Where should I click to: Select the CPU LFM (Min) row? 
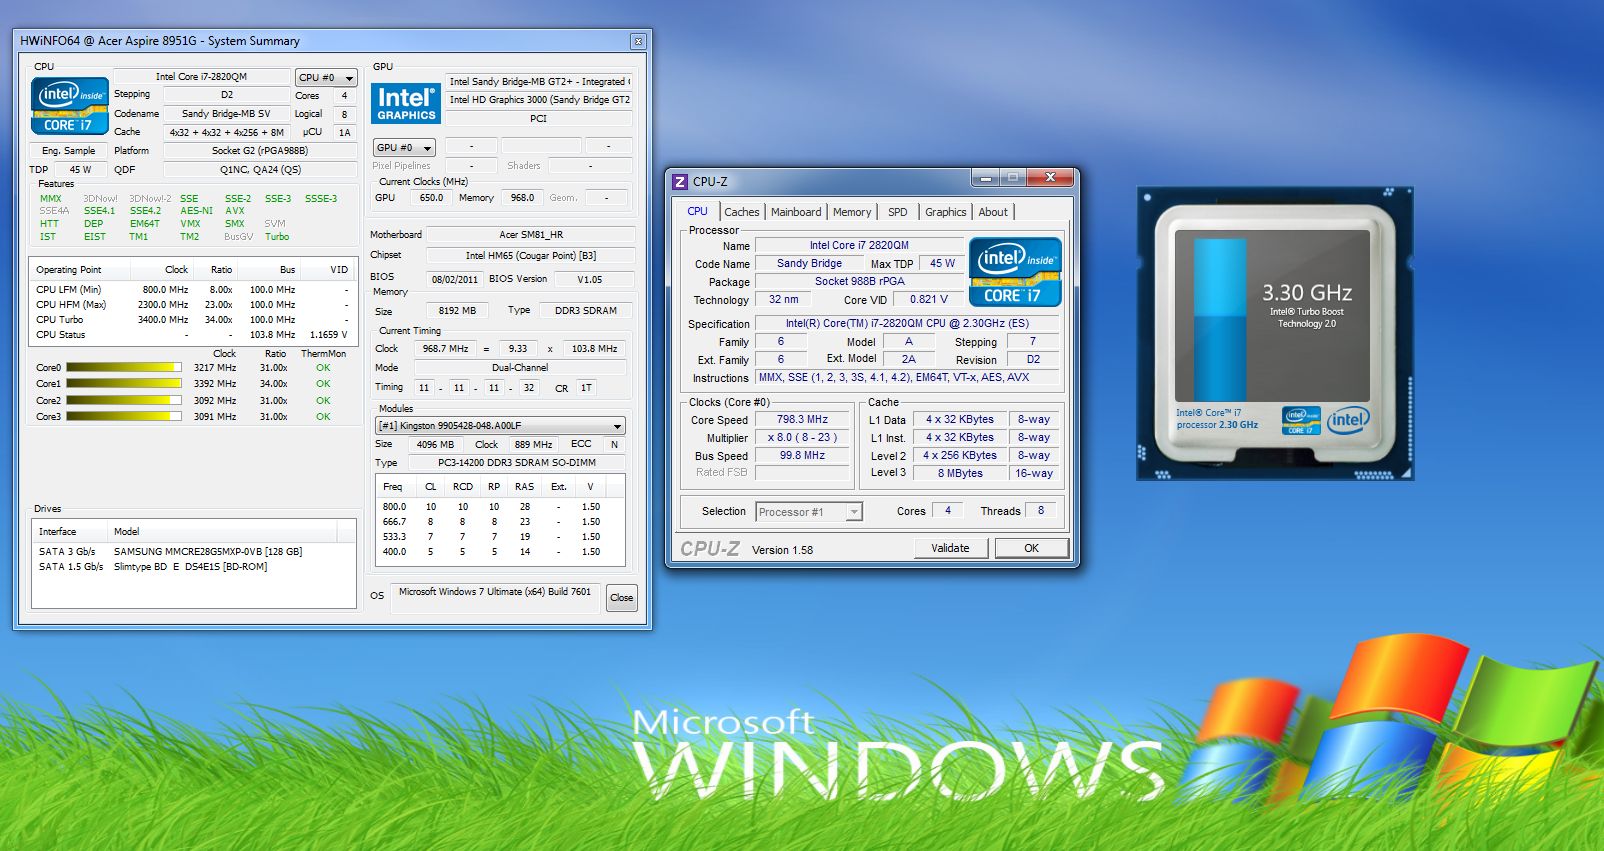pyautogui.click(x=193, y=290)
